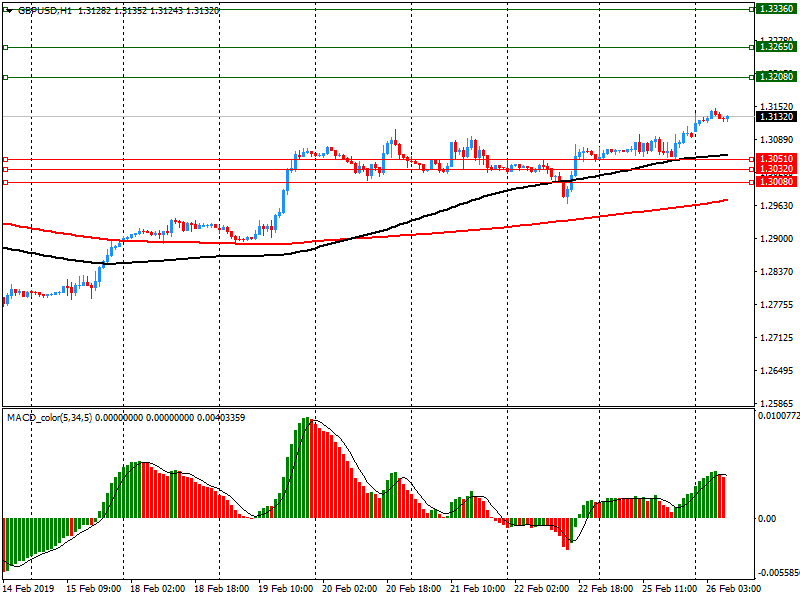Click the 14 Feb 2019 date axis label
The height and width of the screenshot is (600, 800).
tap(30, 590)
